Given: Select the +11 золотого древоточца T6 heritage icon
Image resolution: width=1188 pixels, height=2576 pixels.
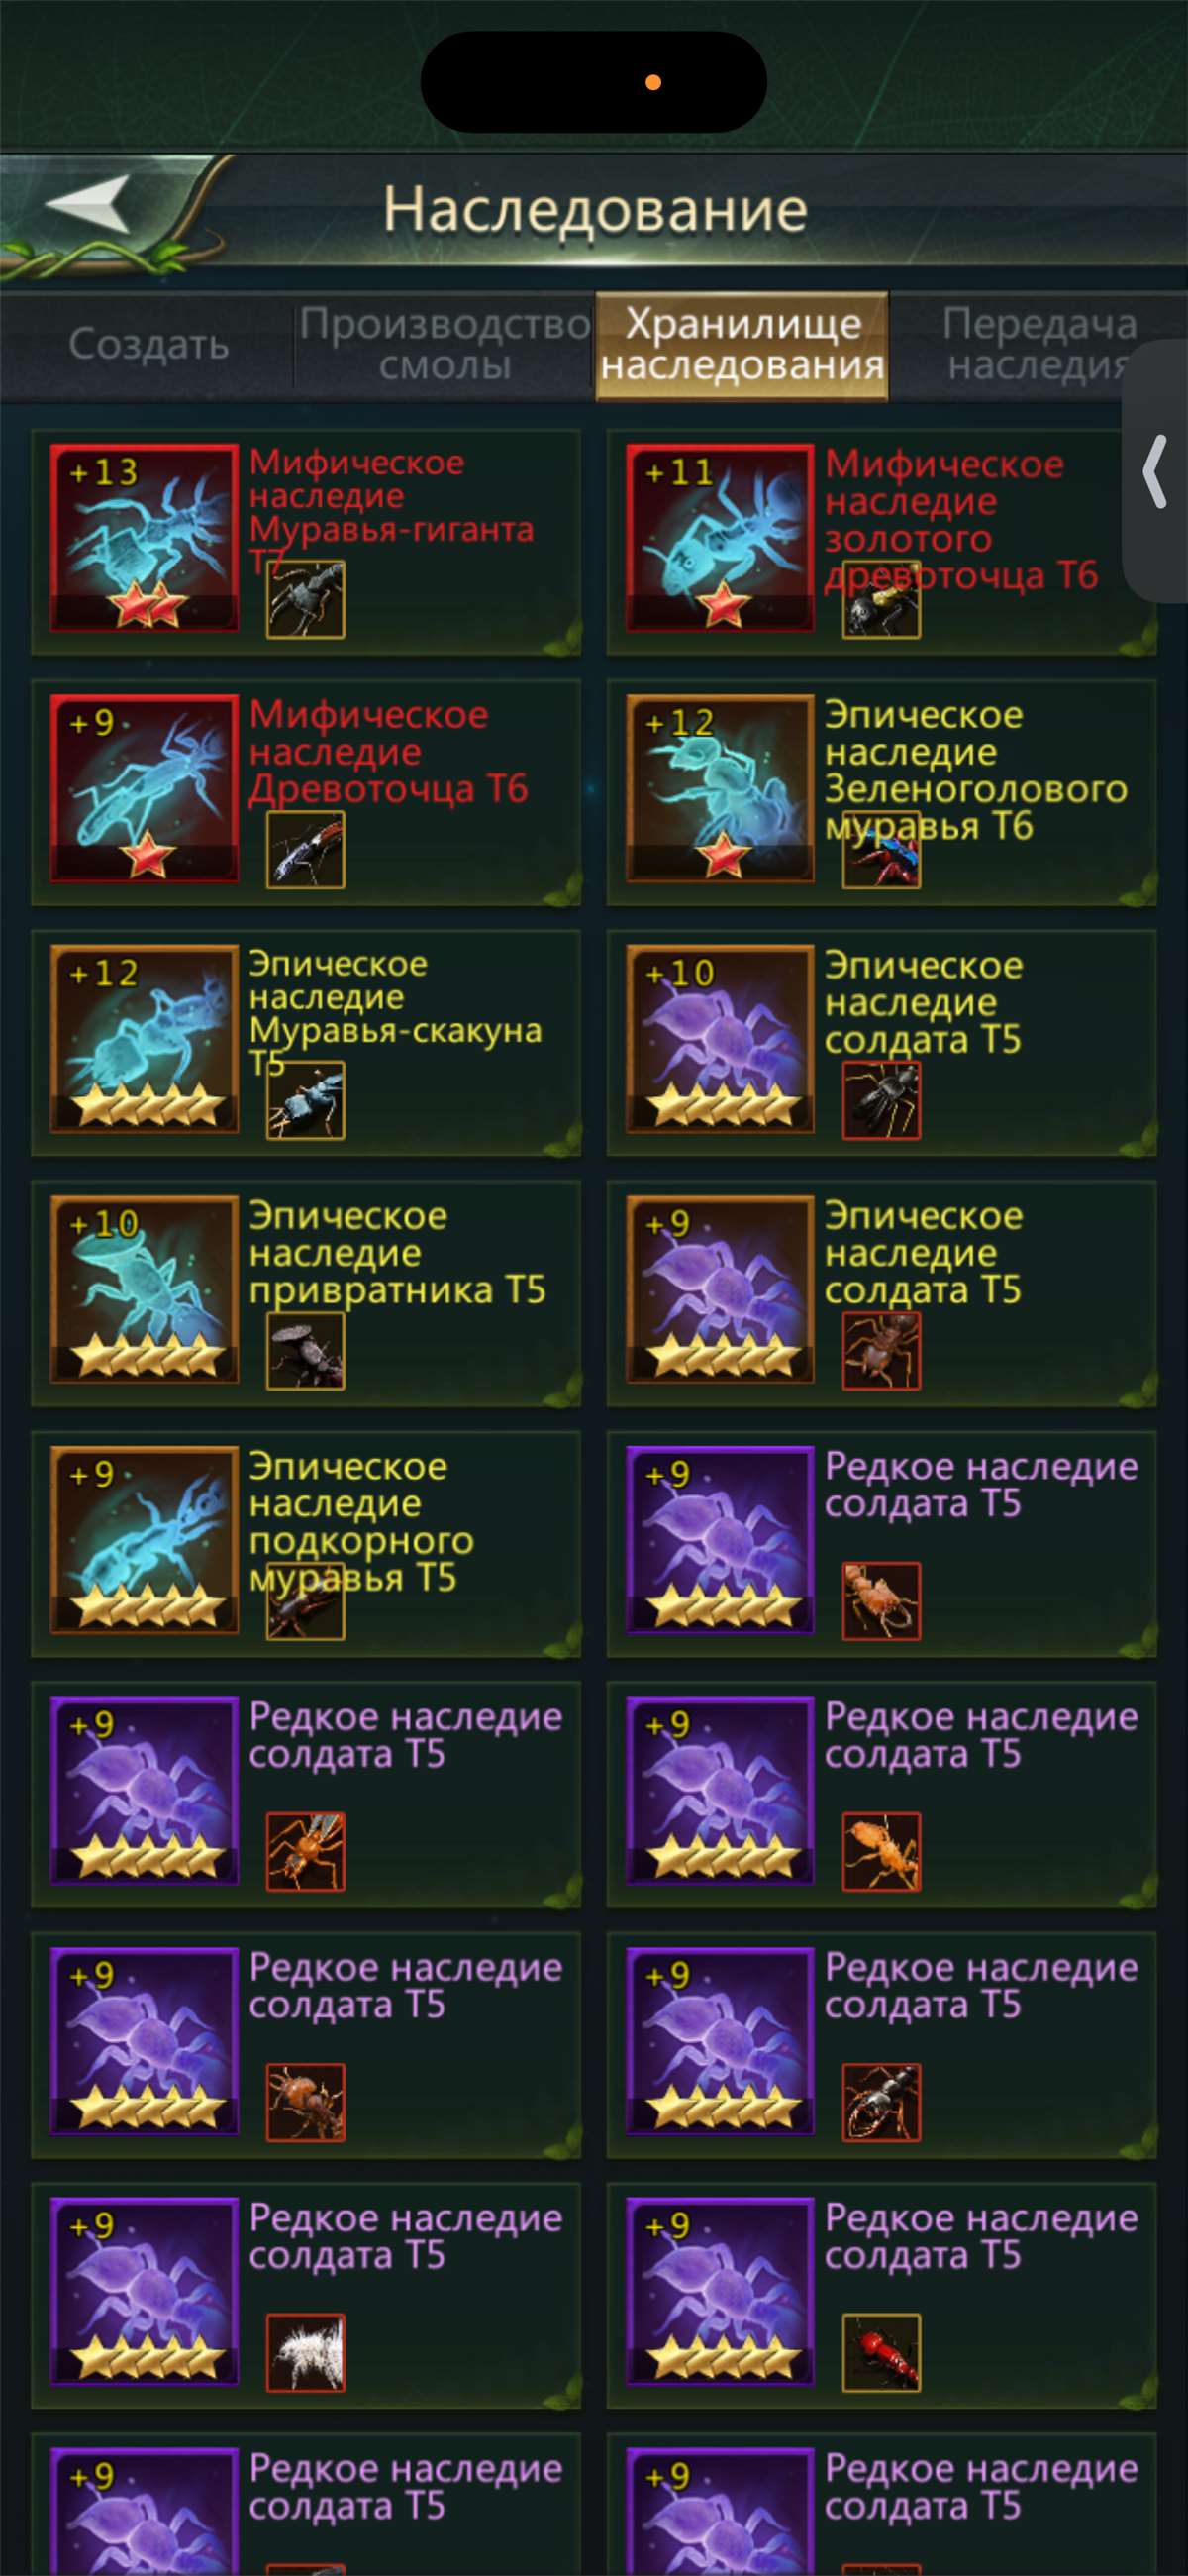Looking at the screenshot, I should [x=720, y=538].
